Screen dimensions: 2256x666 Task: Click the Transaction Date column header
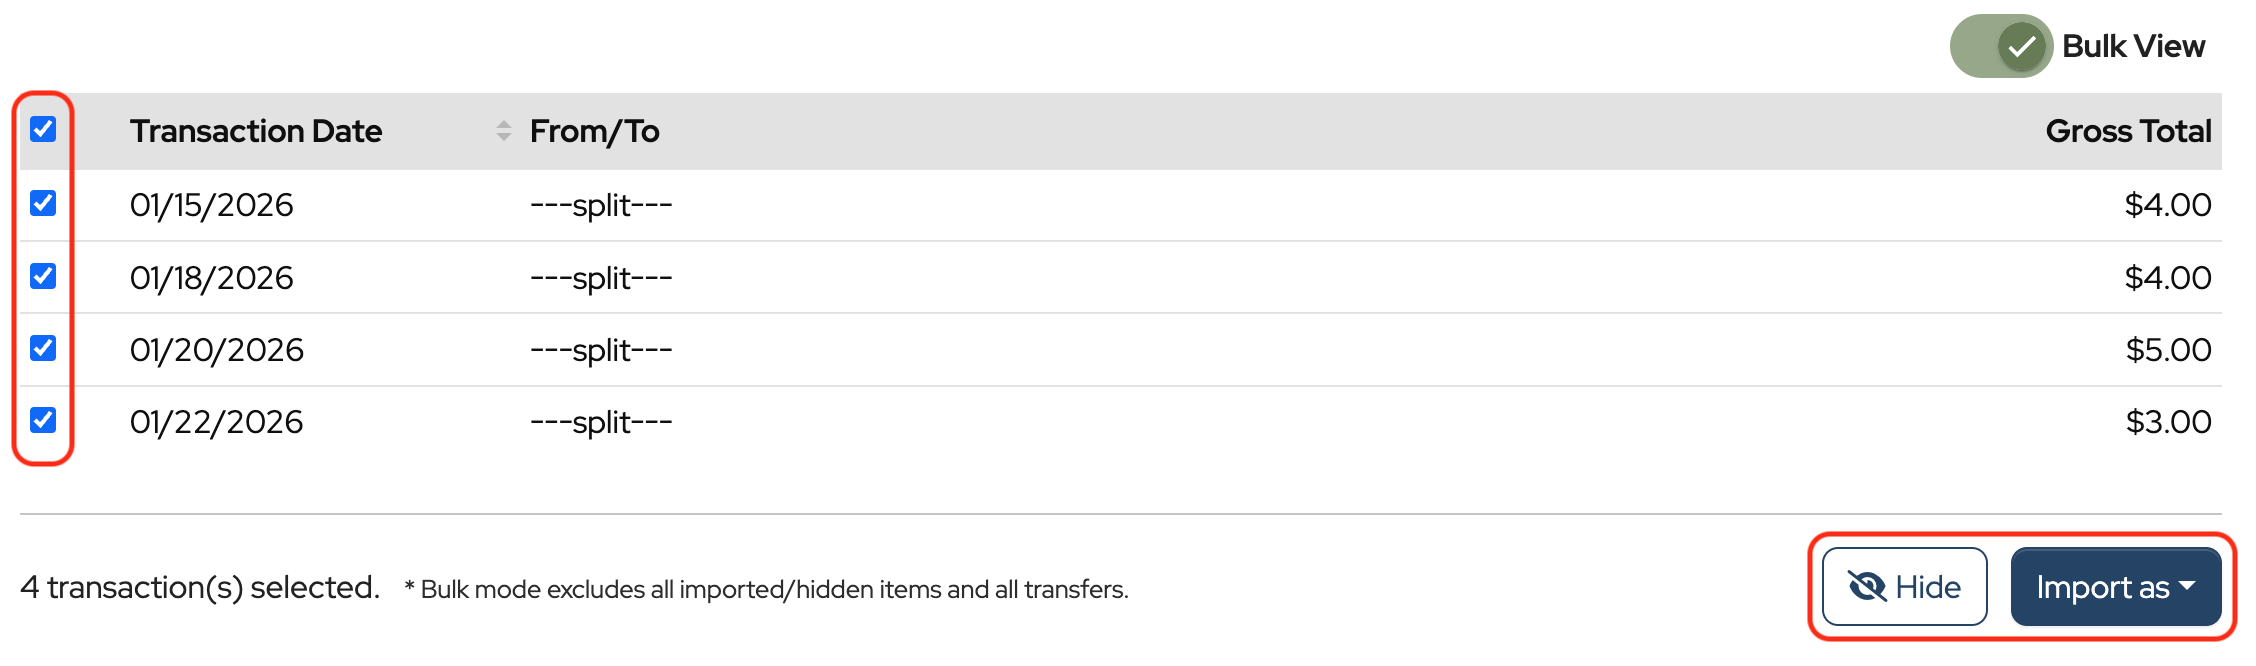click(x=255, y=131)
